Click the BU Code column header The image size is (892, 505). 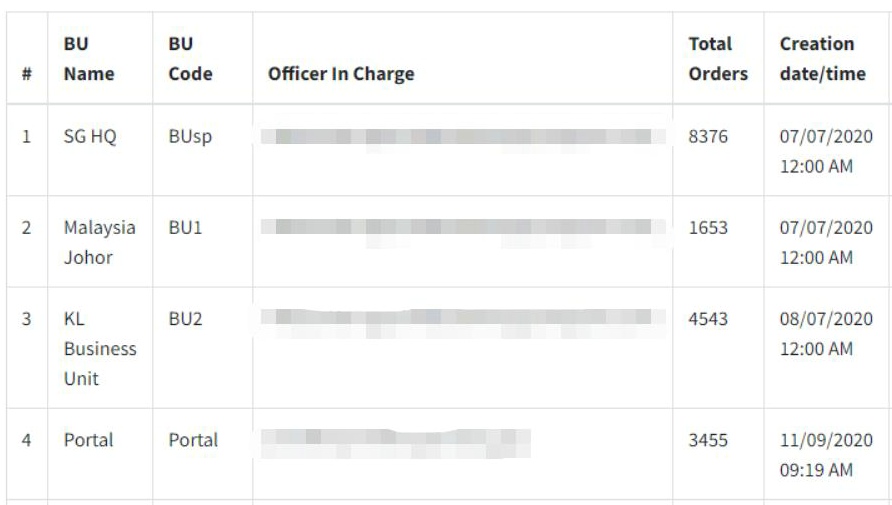(x=190, y=59)
